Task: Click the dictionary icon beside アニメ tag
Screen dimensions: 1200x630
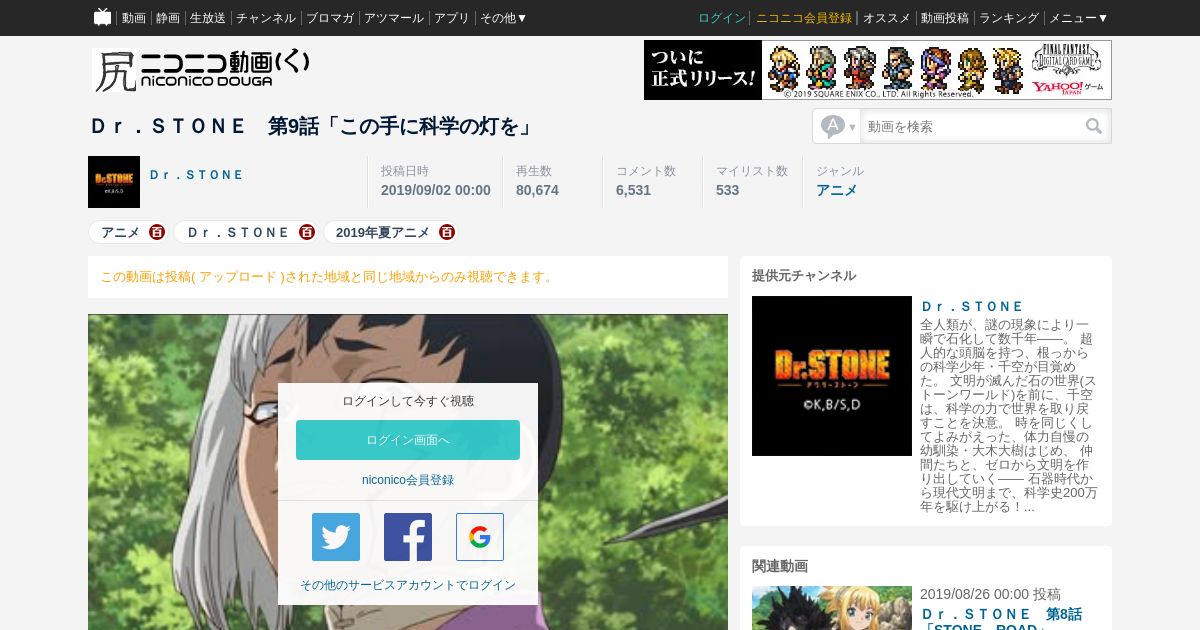Action: click(157, 232)
